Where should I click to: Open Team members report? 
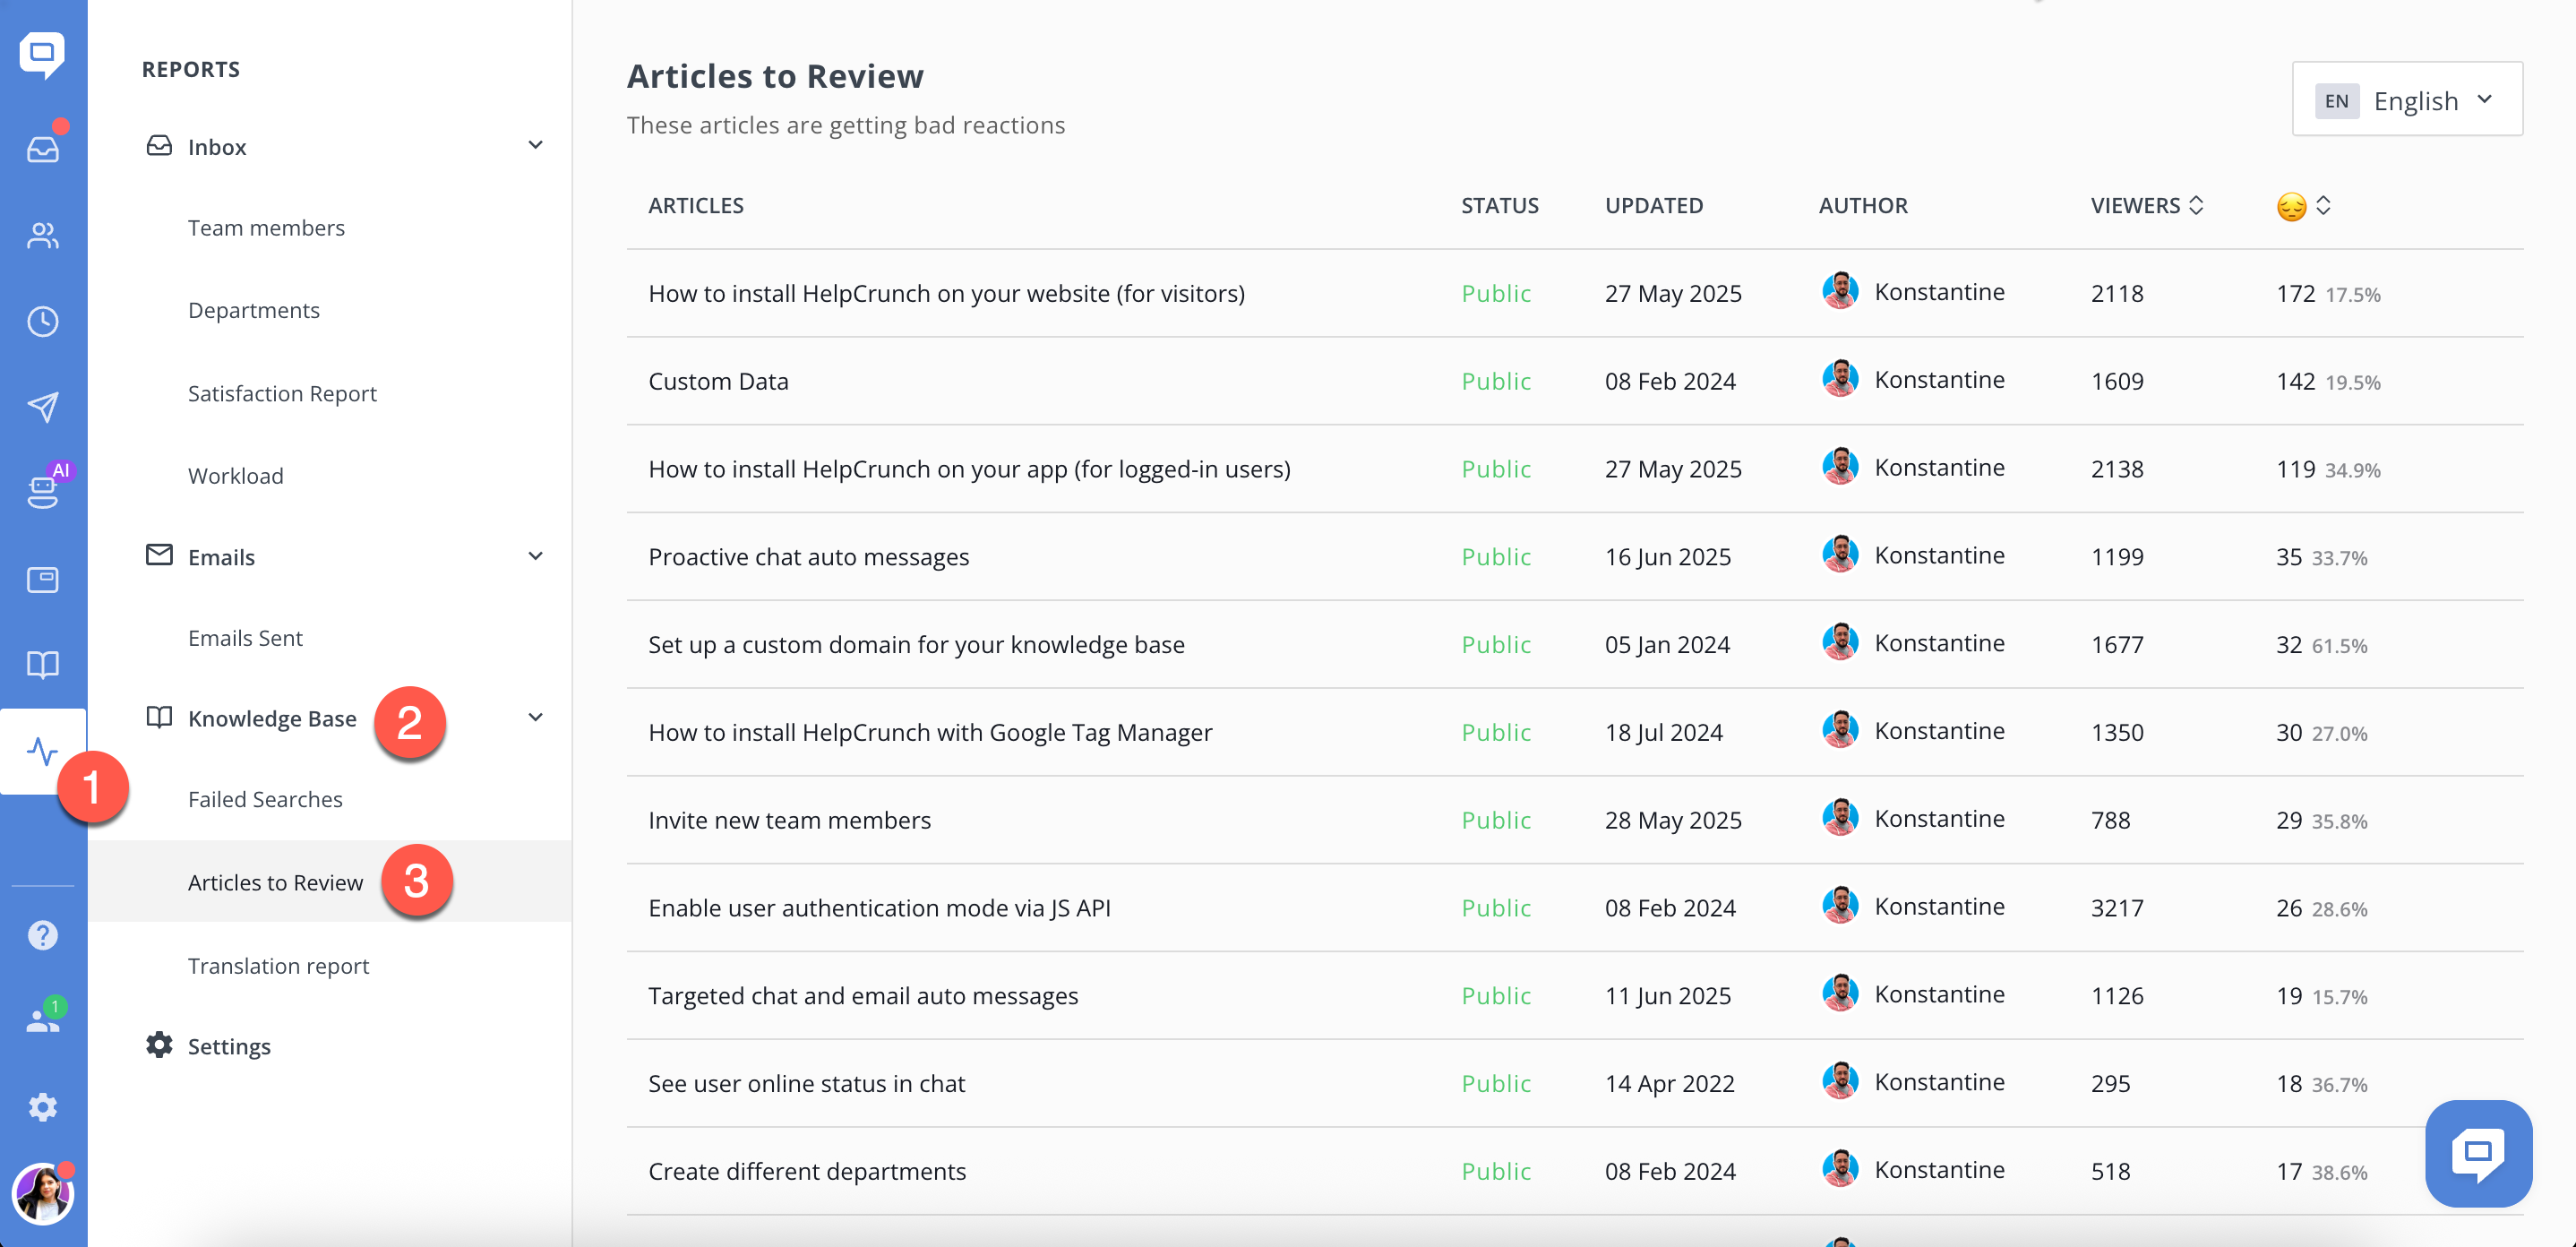[266, 228]
